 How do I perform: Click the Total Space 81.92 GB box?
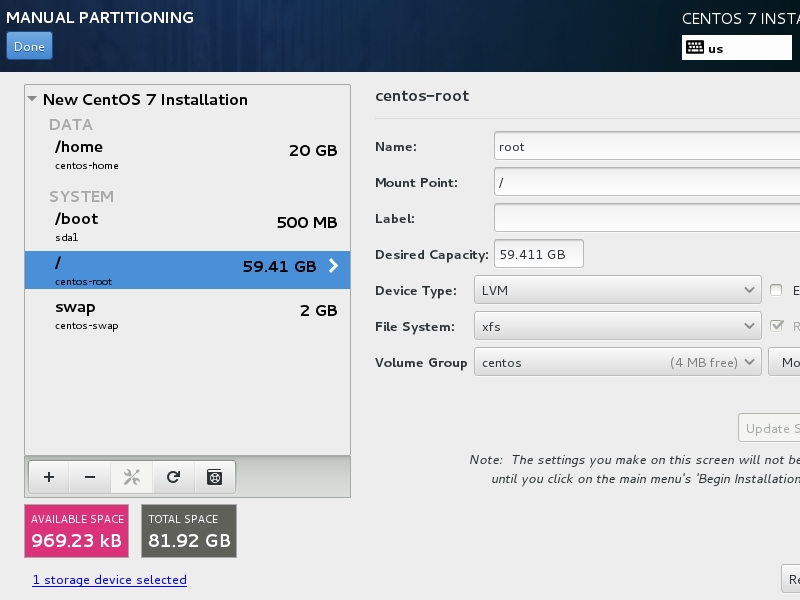[189, 531]
